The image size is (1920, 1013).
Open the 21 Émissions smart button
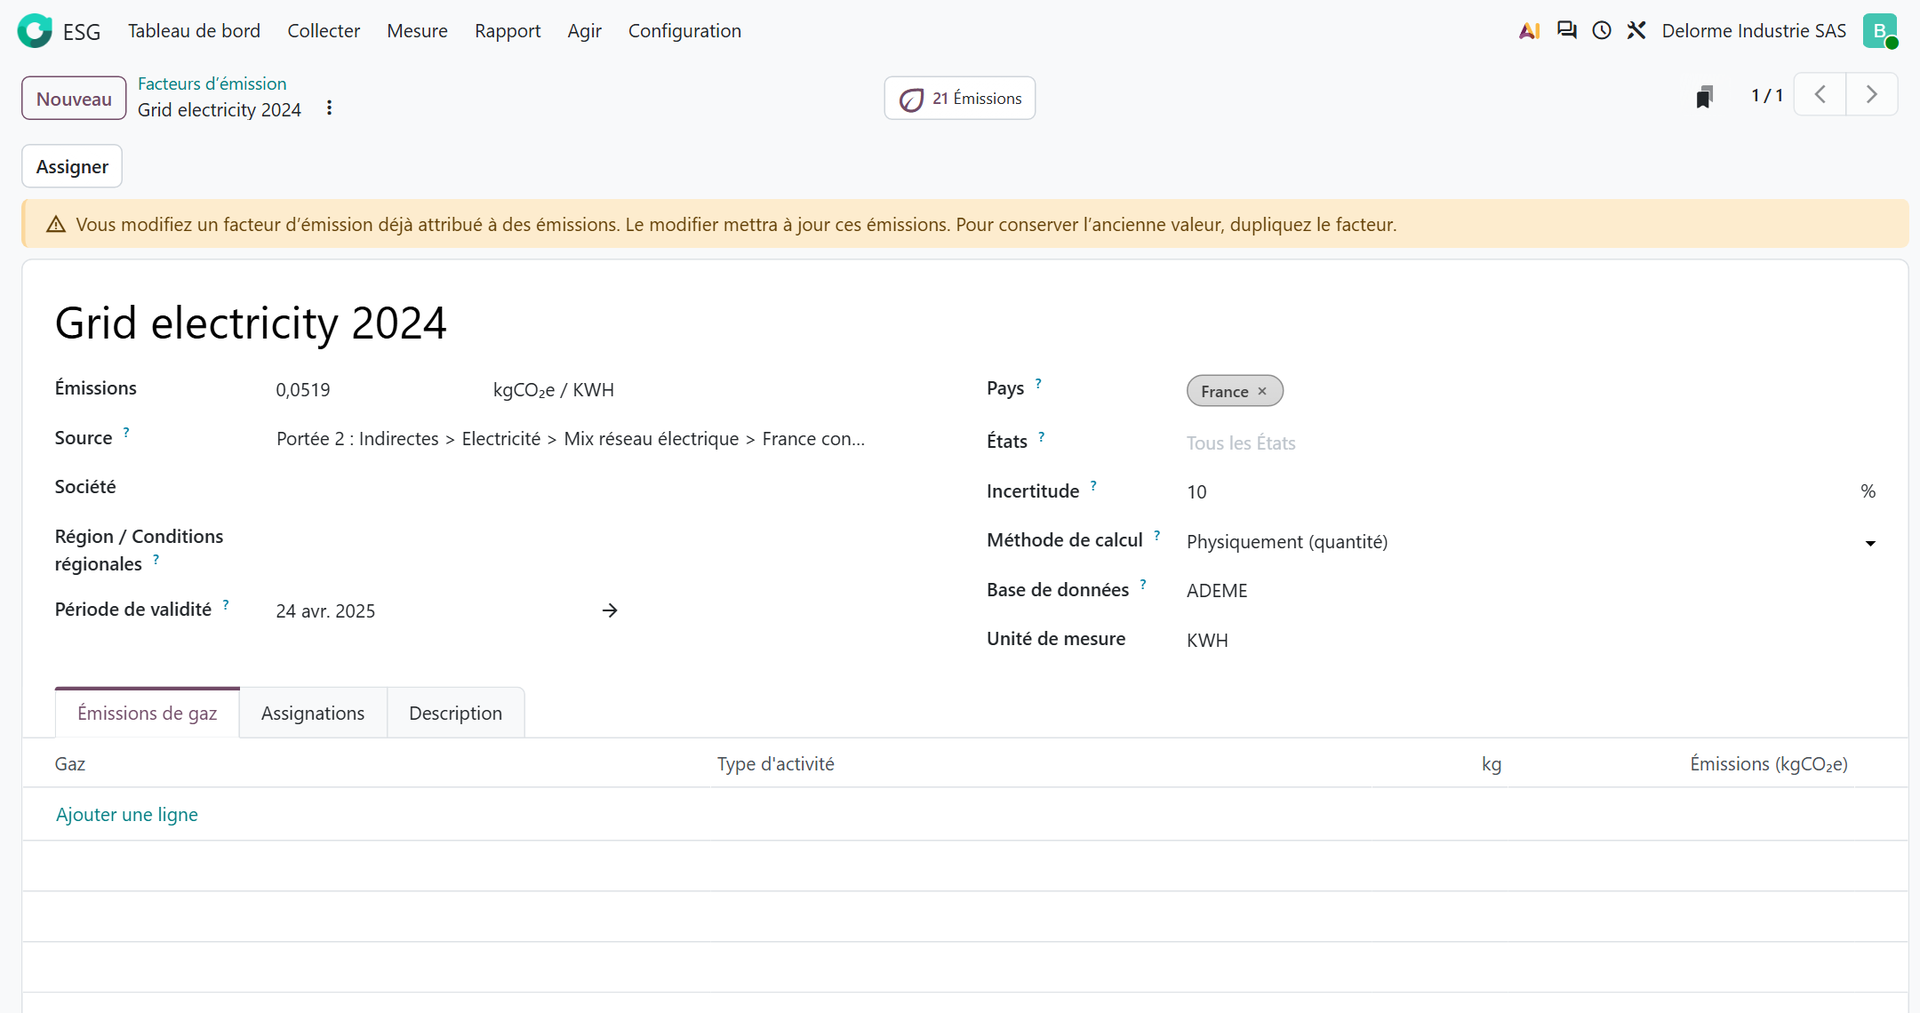[960, 98]
